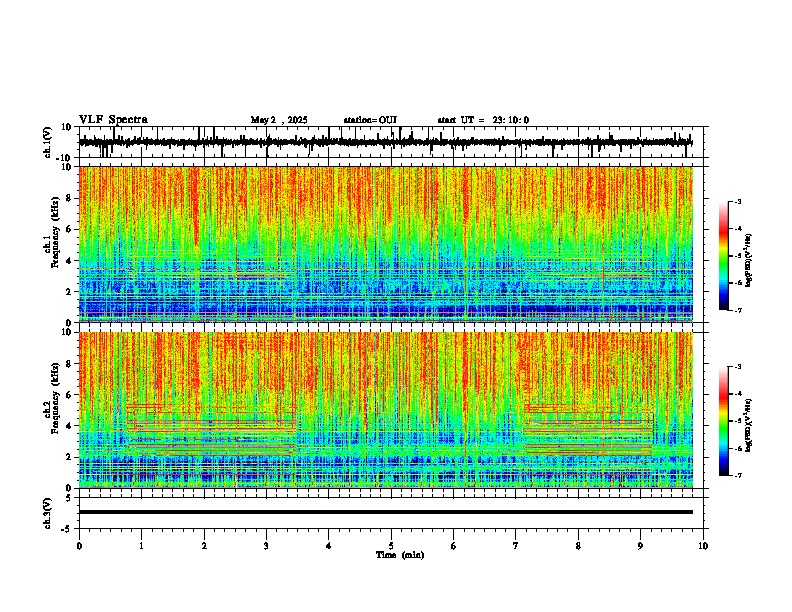Click the time axis tick label "0"

(x=79, y=546)
